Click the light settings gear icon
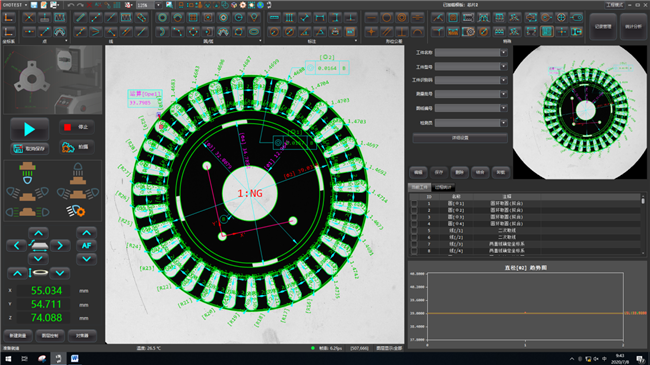 pyautogui.click(x=76, y=212)
